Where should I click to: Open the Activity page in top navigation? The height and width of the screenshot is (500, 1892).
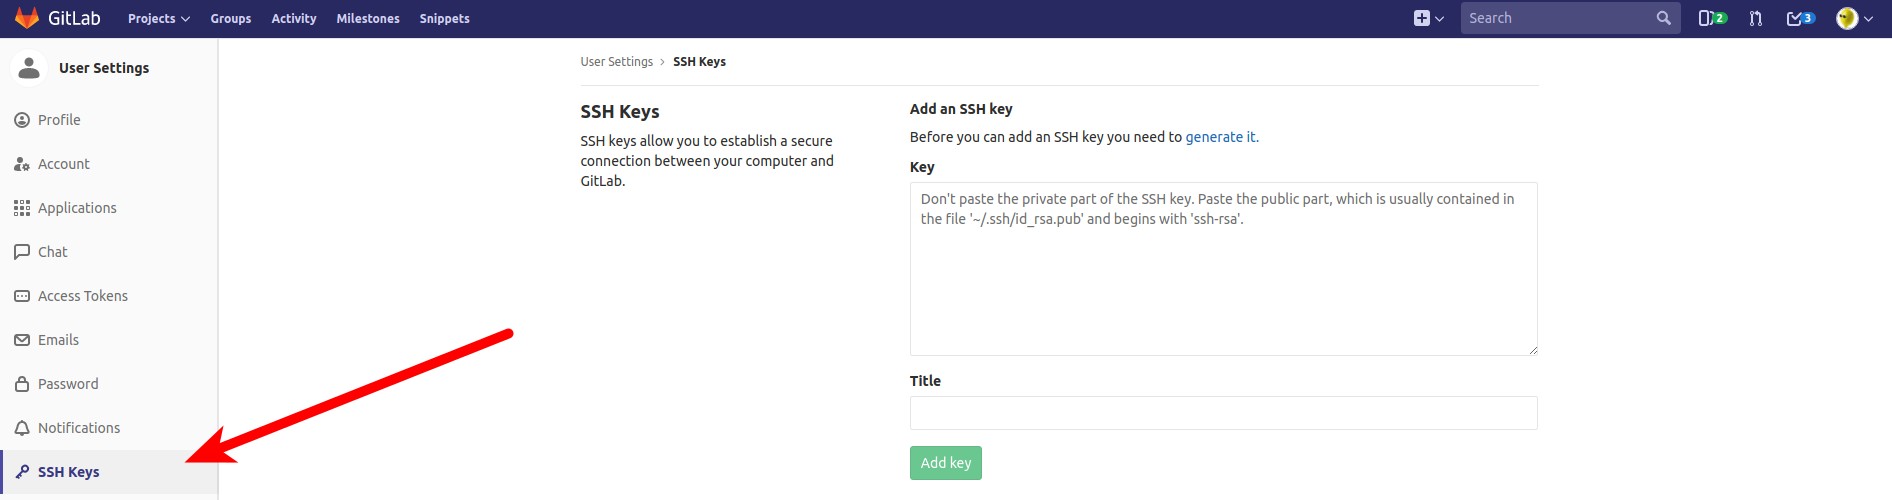(293, 18)
